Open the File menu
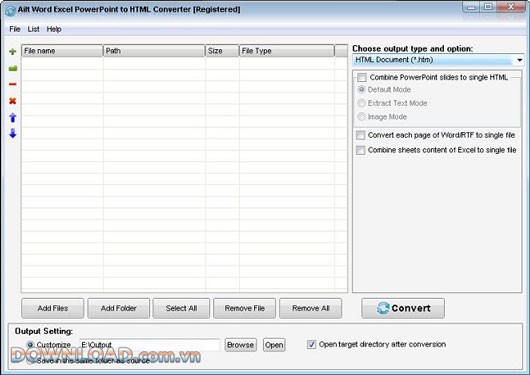Viewport: 530px width, 375px height. [x=15, y=29]
